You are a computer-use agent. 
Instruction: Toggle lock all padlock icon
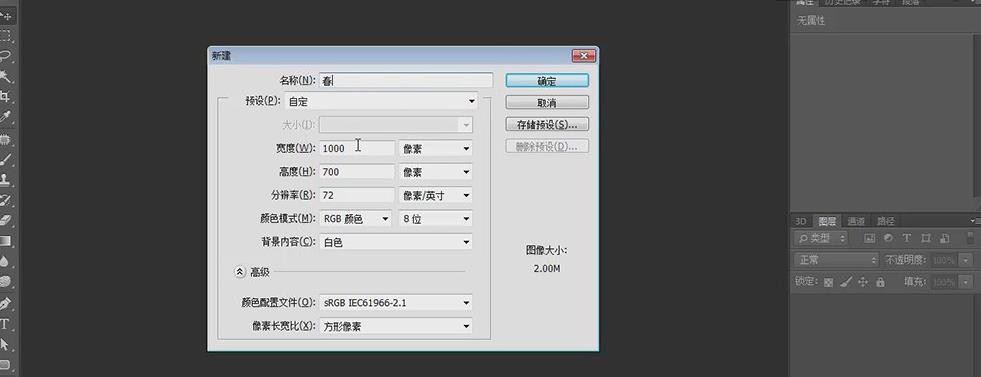(881, 283)
